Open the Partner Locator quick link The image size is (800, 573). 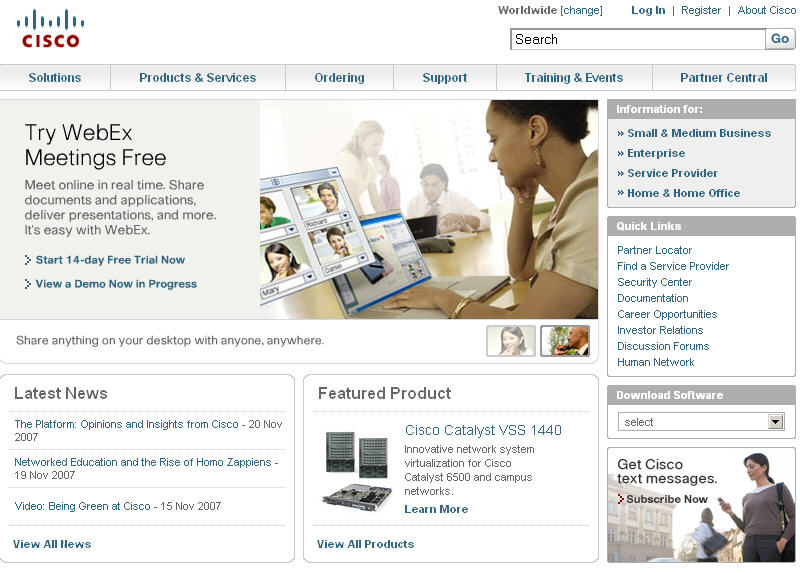point(655,250)
